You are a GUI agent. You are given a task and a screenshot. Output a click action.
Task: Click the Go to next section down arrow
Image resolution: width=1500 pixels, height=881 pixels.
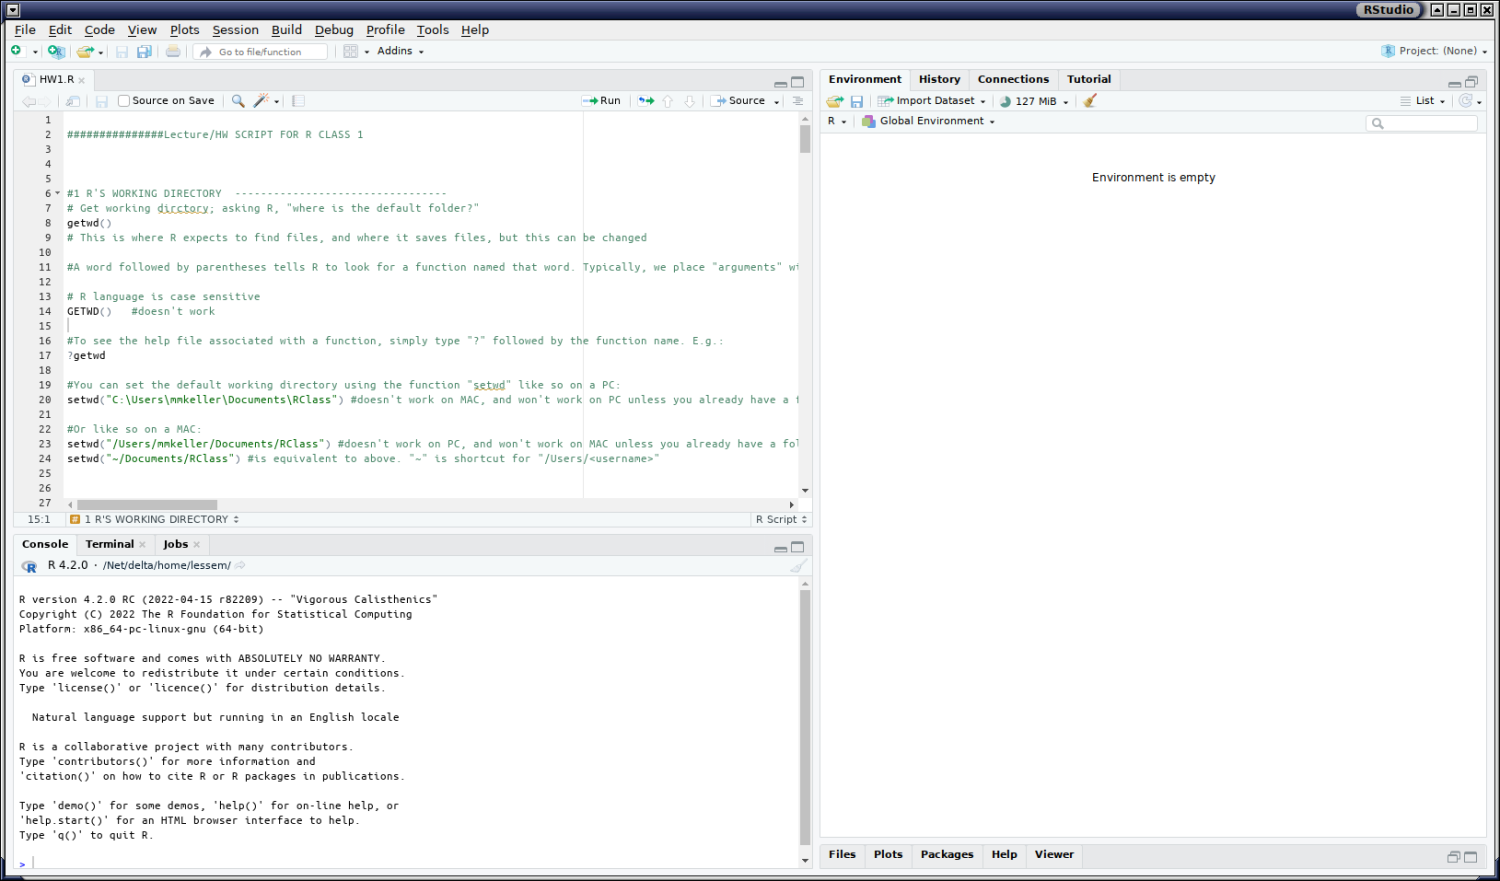689,101
